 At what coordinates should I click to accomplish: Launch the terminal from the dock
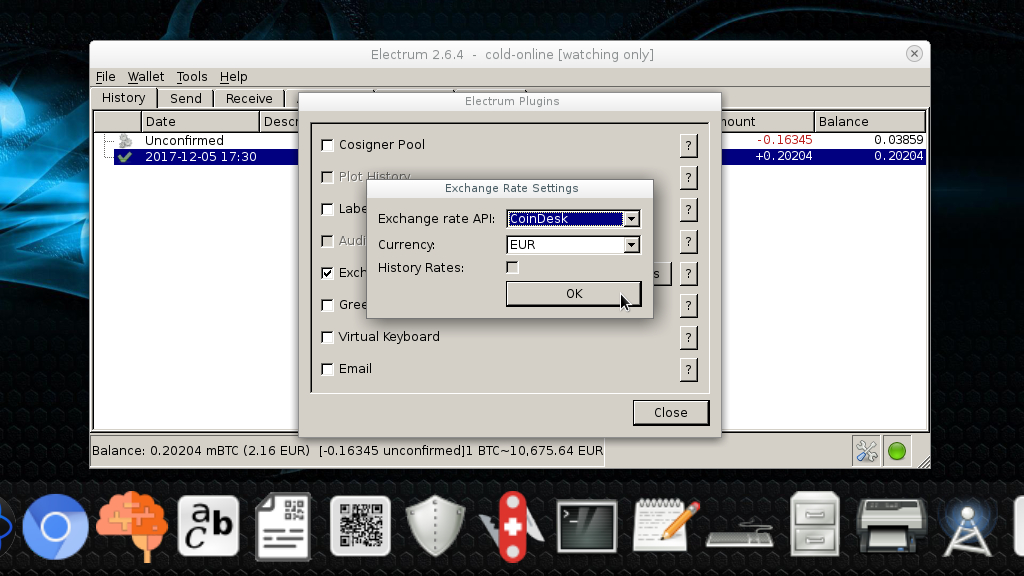click(x=586, y=526)
